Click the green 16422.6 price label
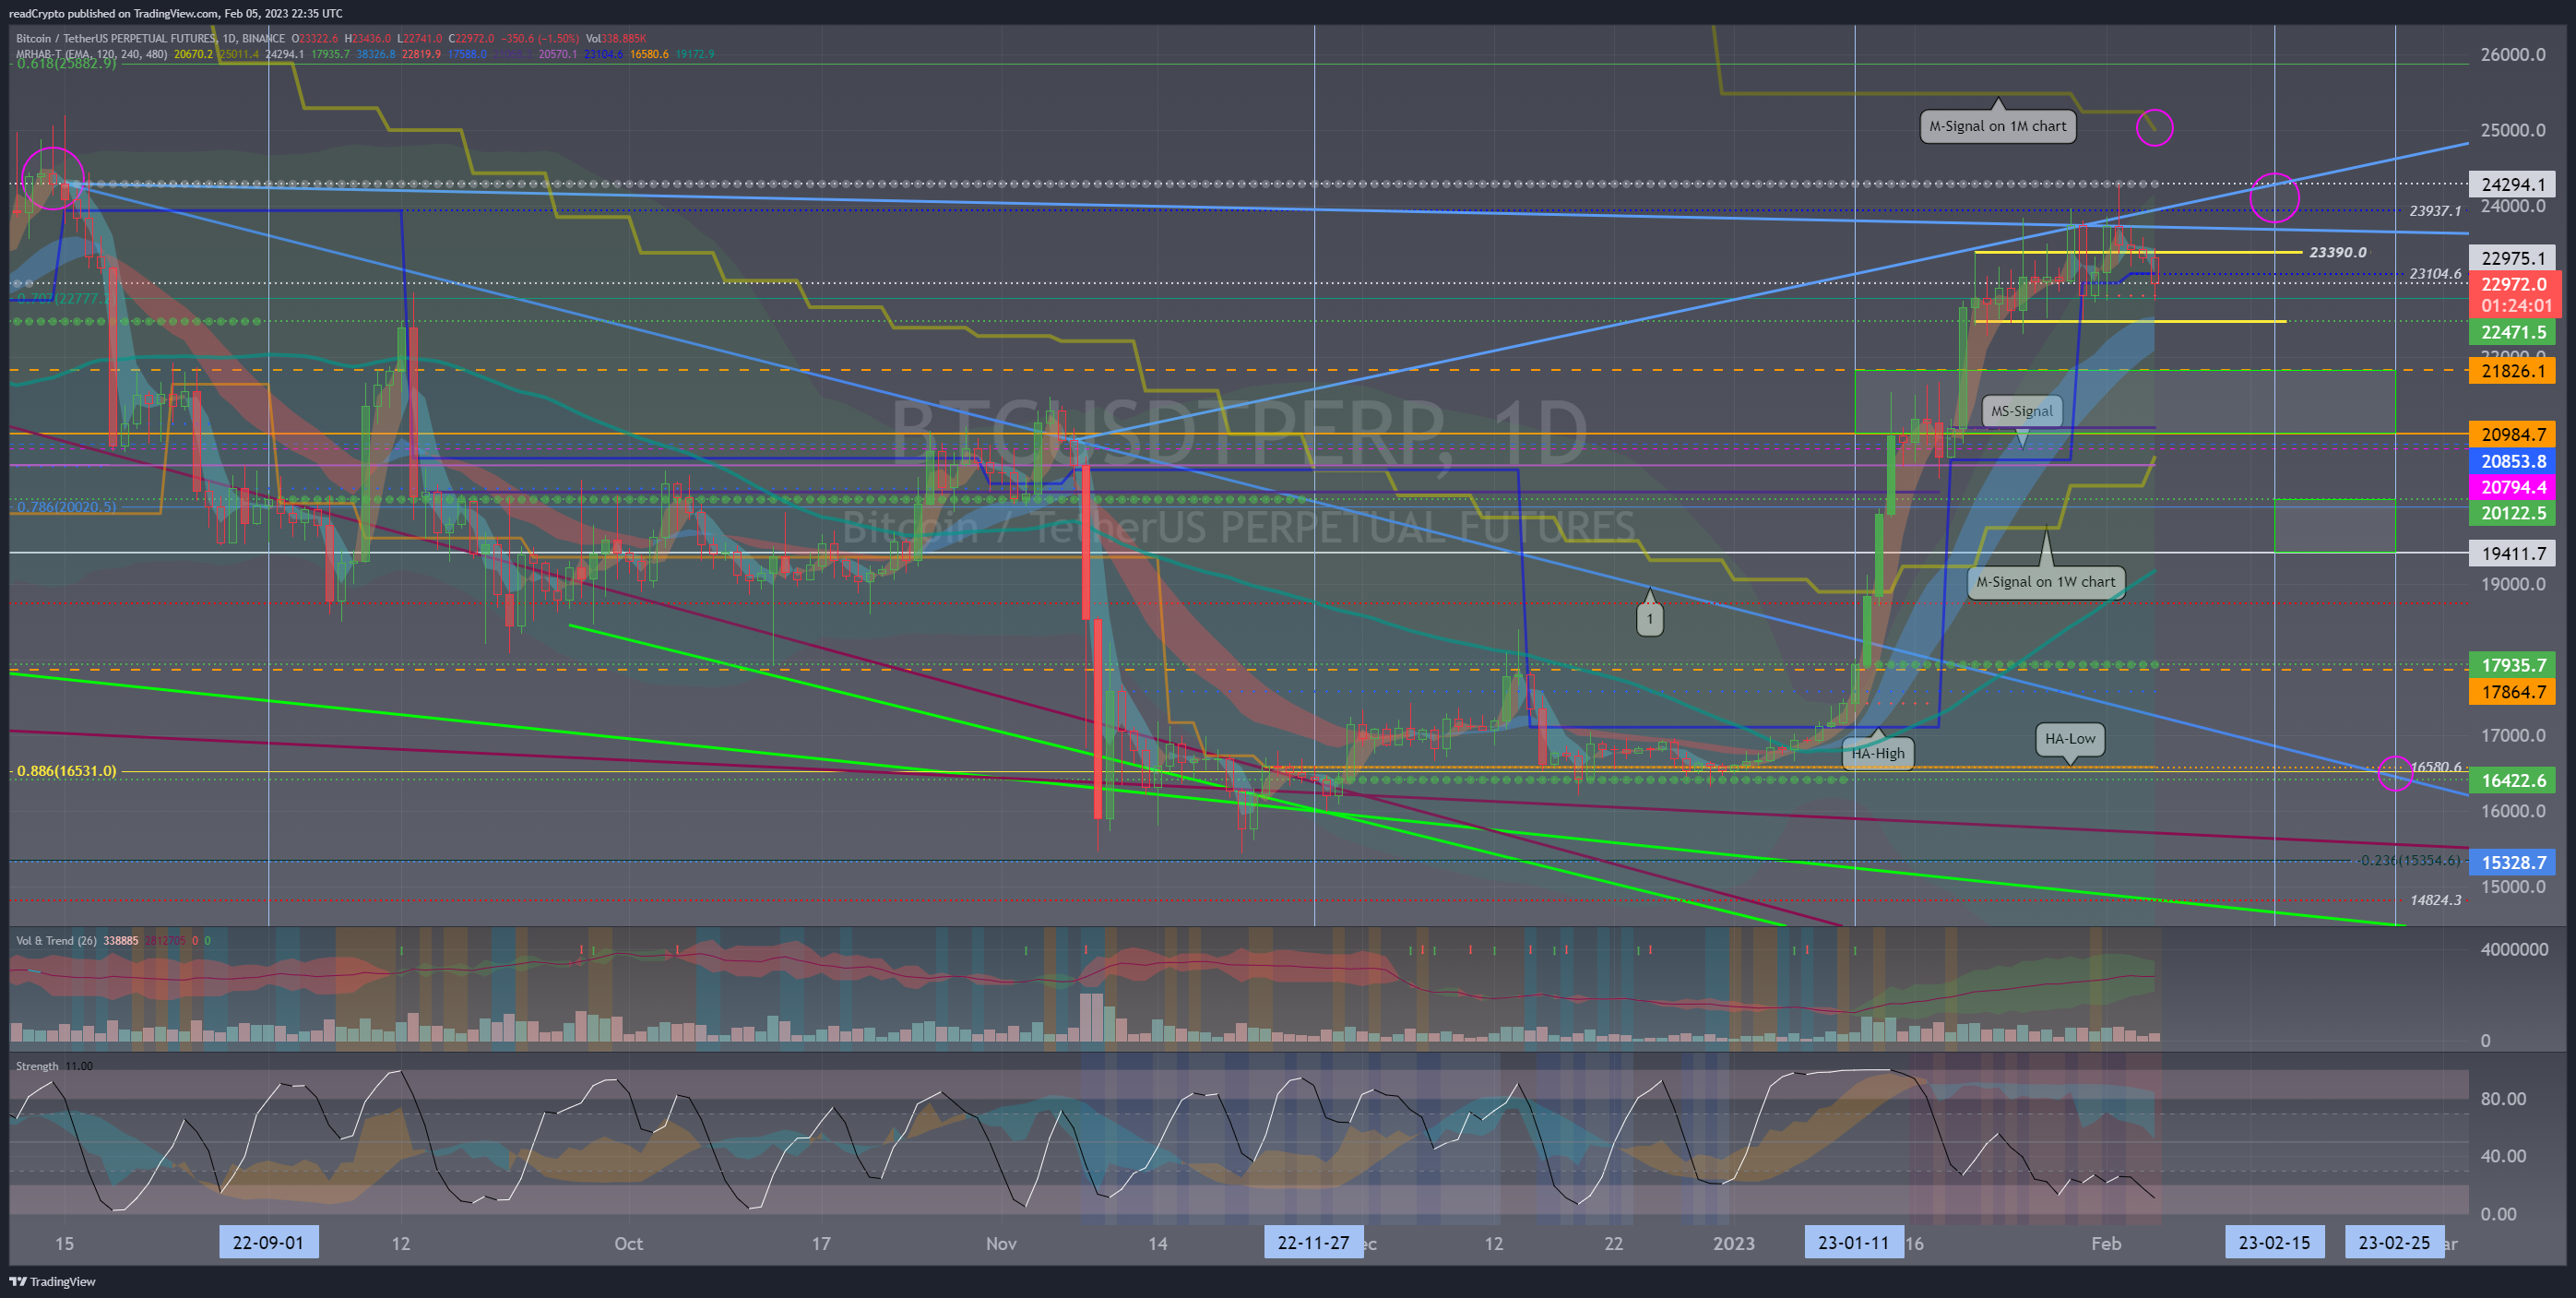 point(2512,780)
